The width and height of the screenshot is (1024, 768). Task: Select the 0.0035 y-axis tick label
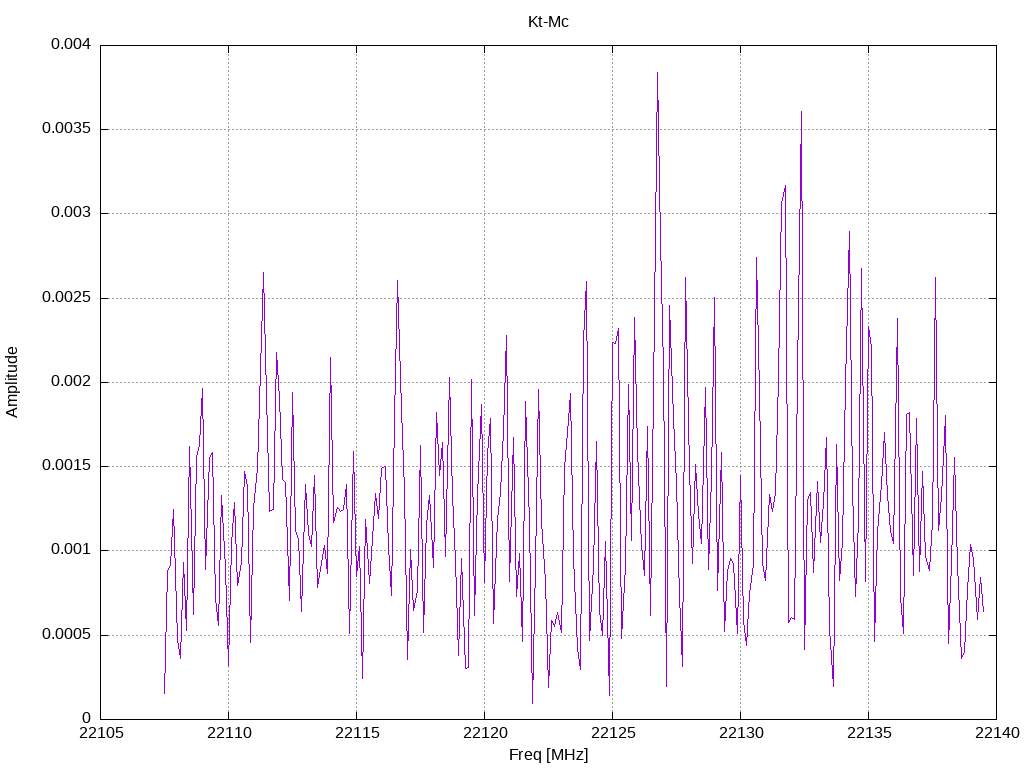[x=66, y=129]
